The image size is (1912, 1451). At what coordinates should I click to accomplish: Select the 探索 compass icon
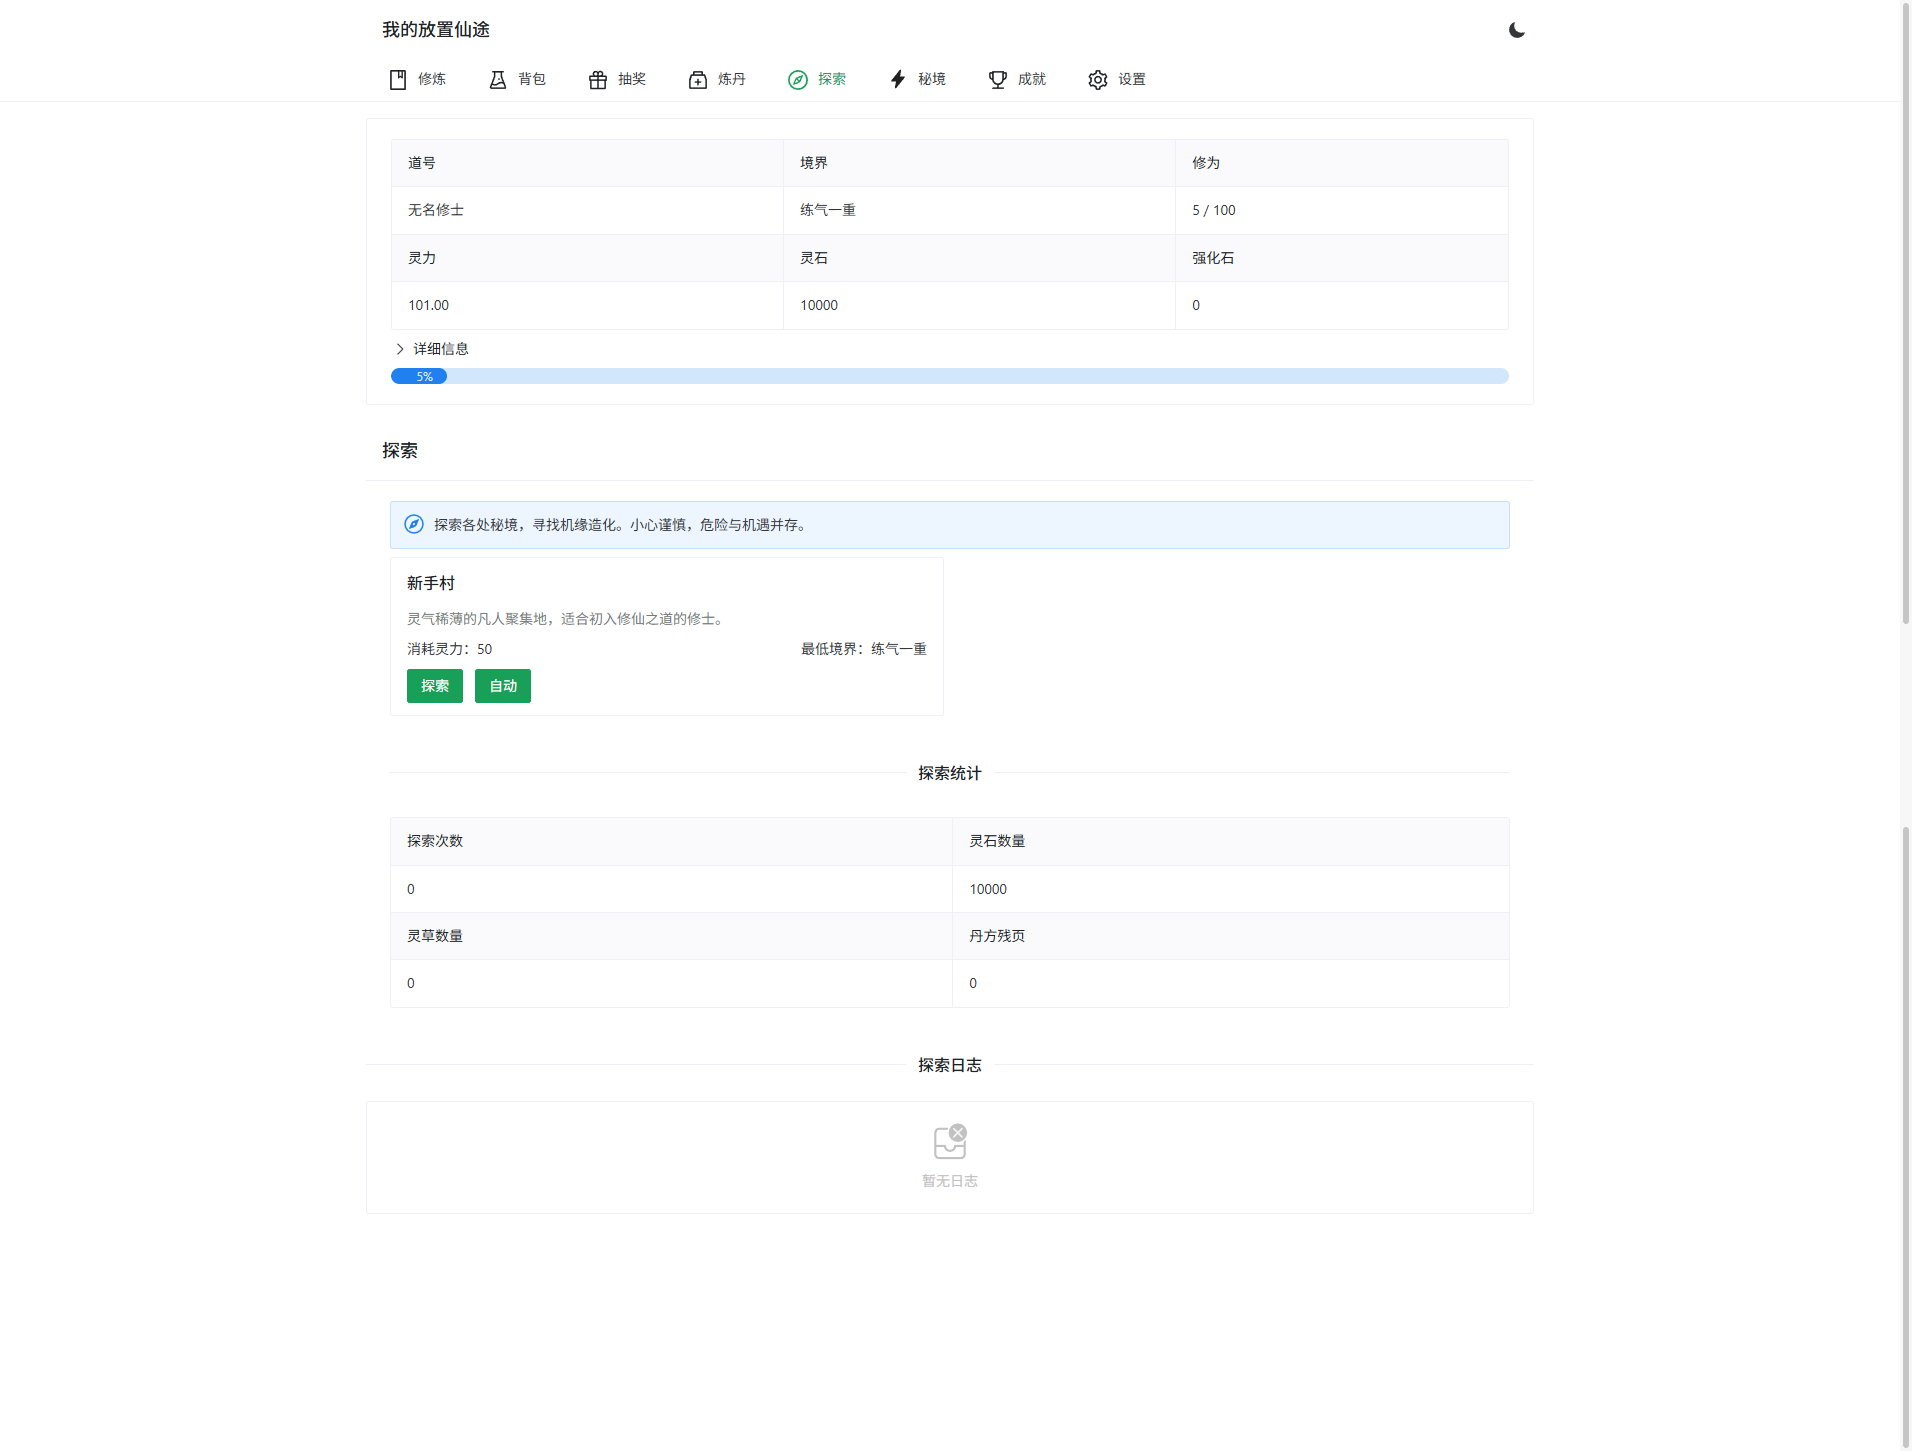(x=797, y=79)
